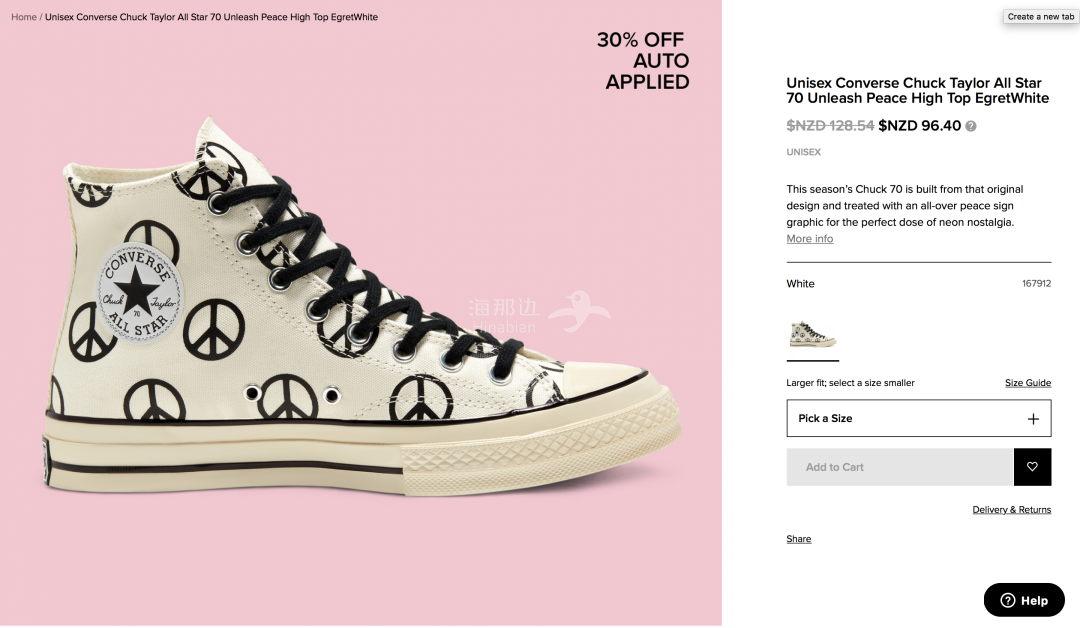The height and width of the screenshot is (628, 1080).
Task: Click the plus icon in Pick a Size
Action: pos(1032,419)
